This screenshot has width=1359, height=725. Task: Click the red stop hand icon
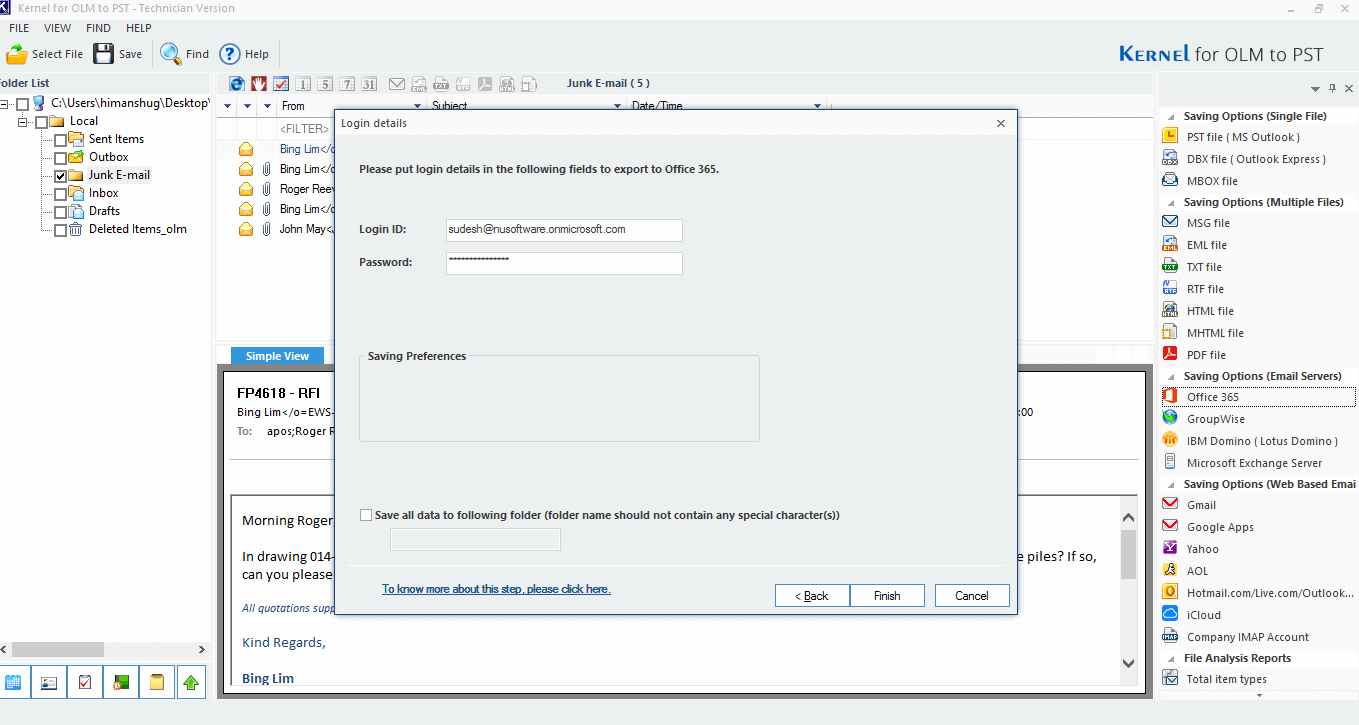(259, 84)
